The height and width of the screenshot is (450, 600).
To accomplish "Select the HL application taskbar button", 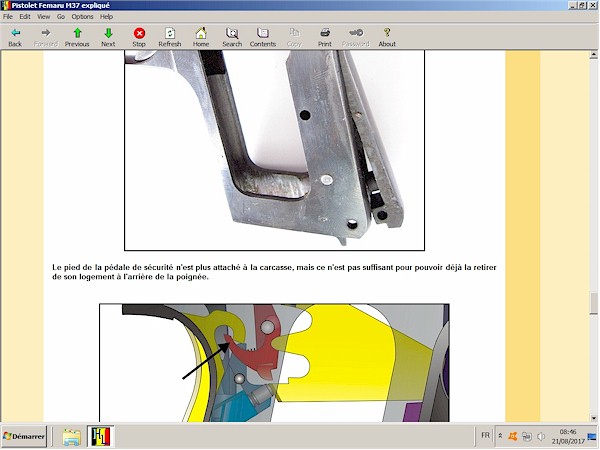I will point(101,437).
